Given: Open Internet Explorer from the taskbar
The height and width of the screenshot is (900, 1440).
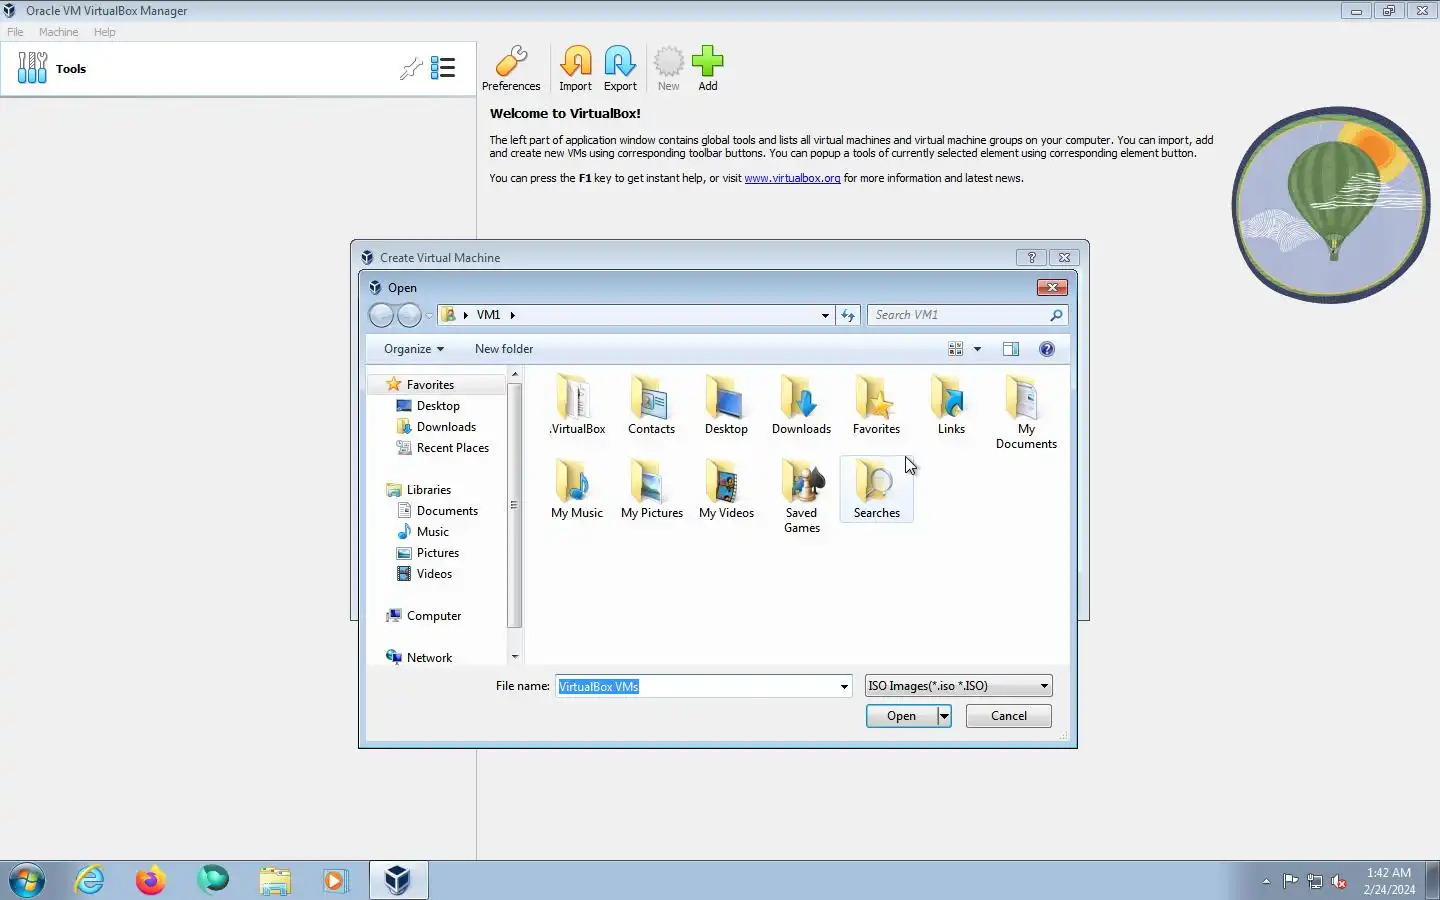Looking at the screenshot, I should (x=90, y=880).
